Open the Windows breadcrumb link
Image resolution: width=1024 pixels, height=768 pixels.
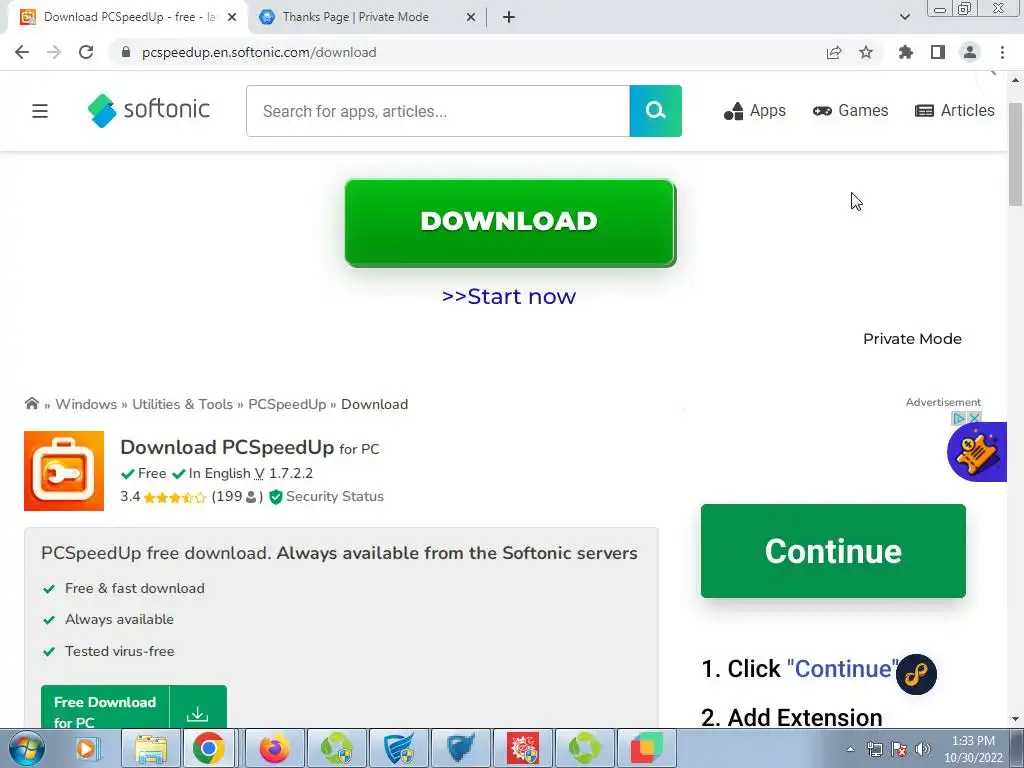tap(86, 404)
